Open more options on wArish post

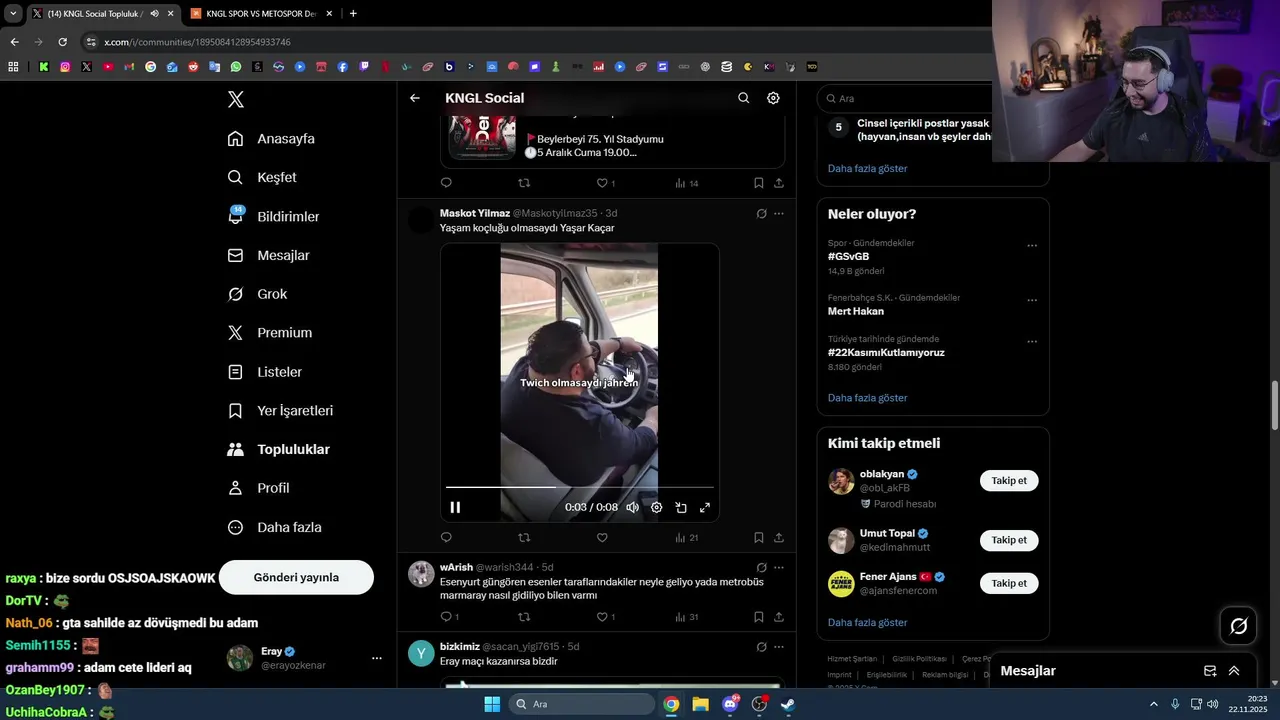point(779,567)
